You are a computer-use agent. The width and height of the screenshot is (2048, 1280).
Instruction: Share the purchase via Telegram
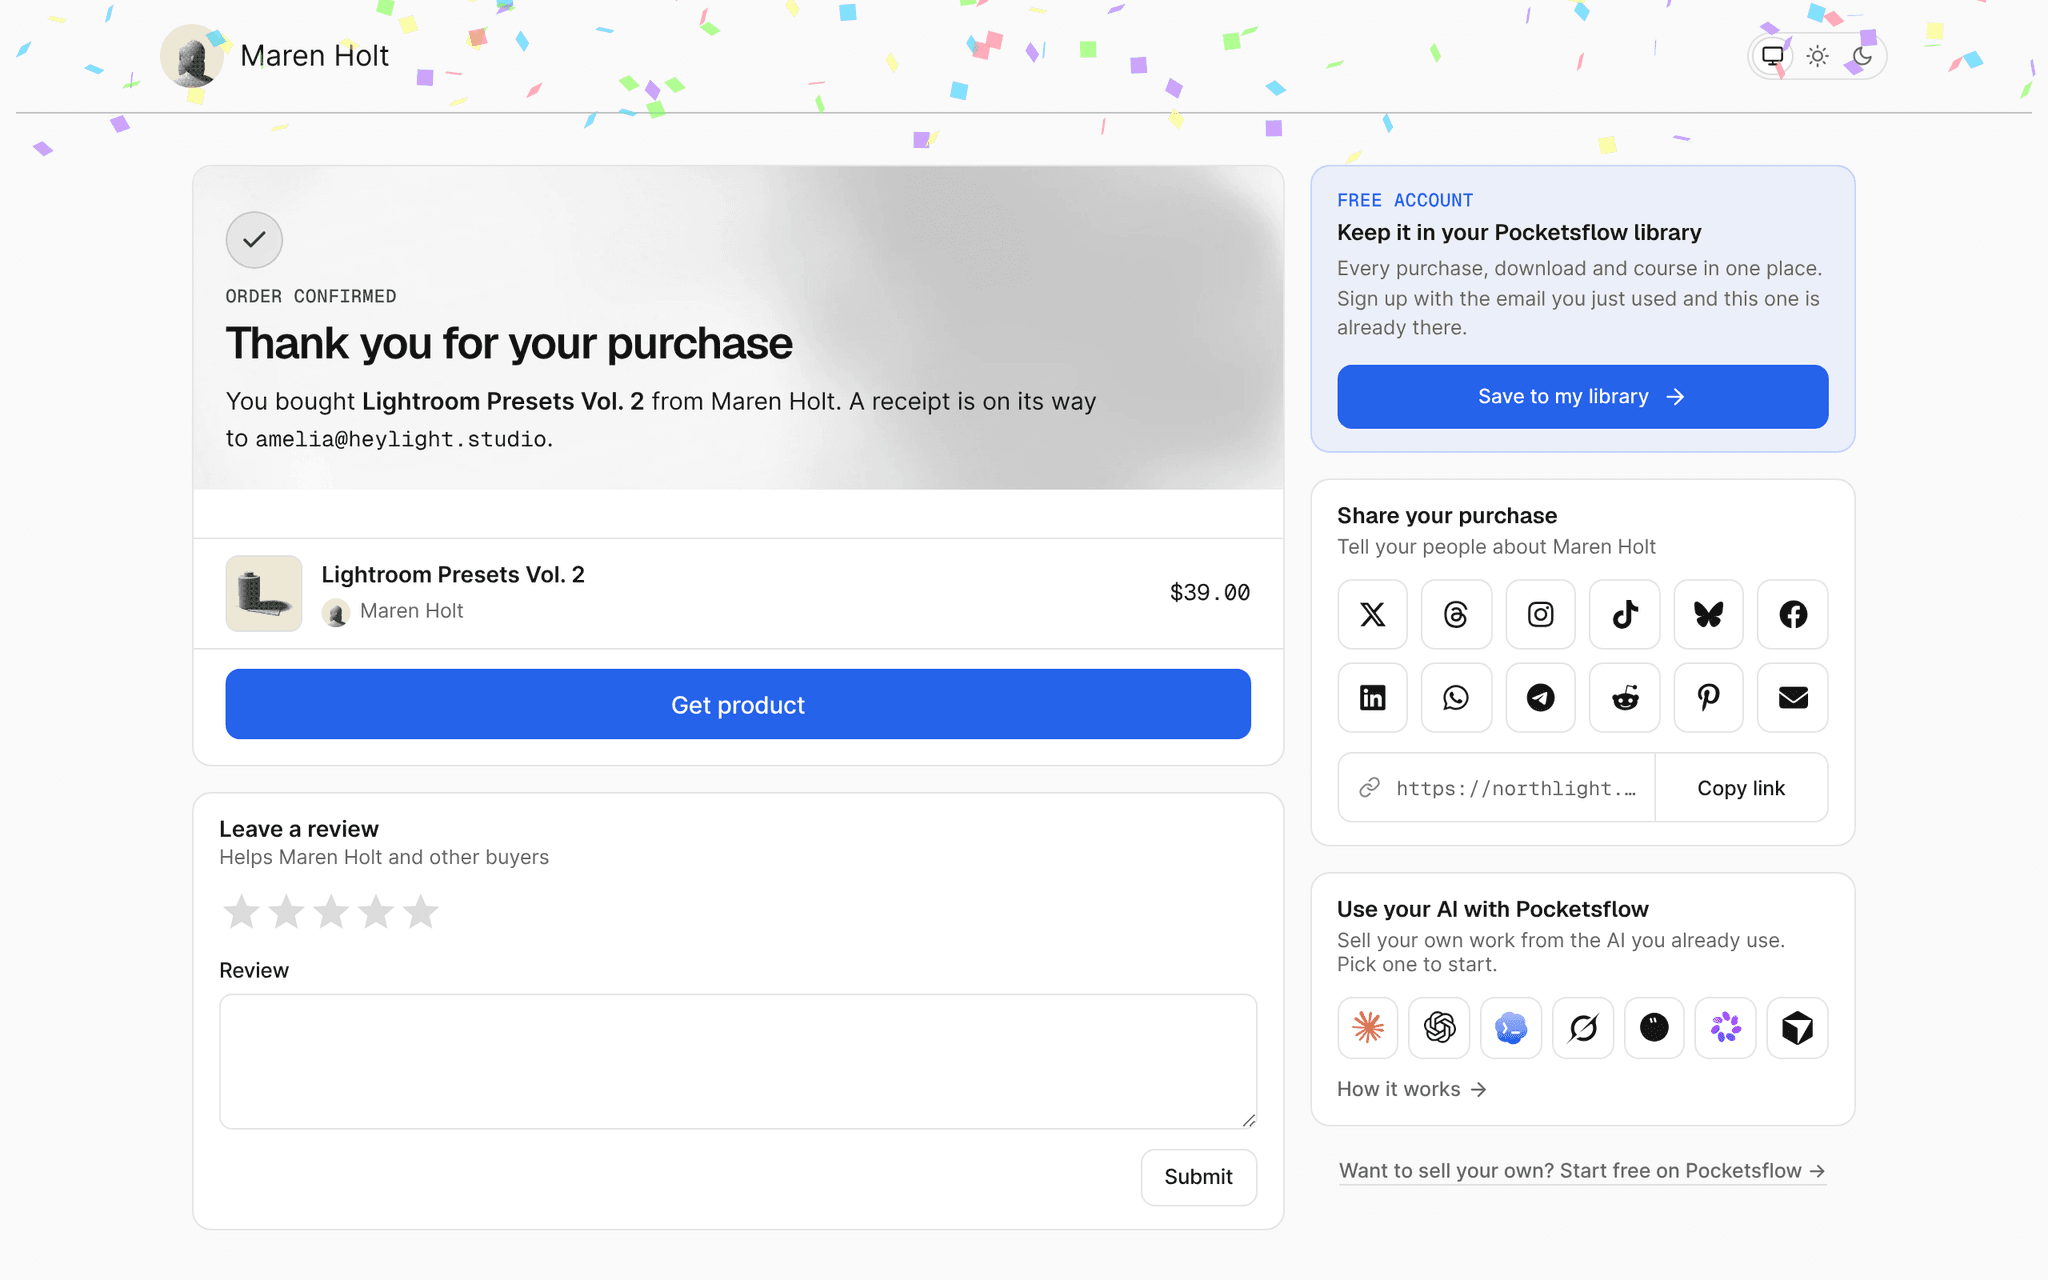pyautogui.click(x=1540, y=697)
